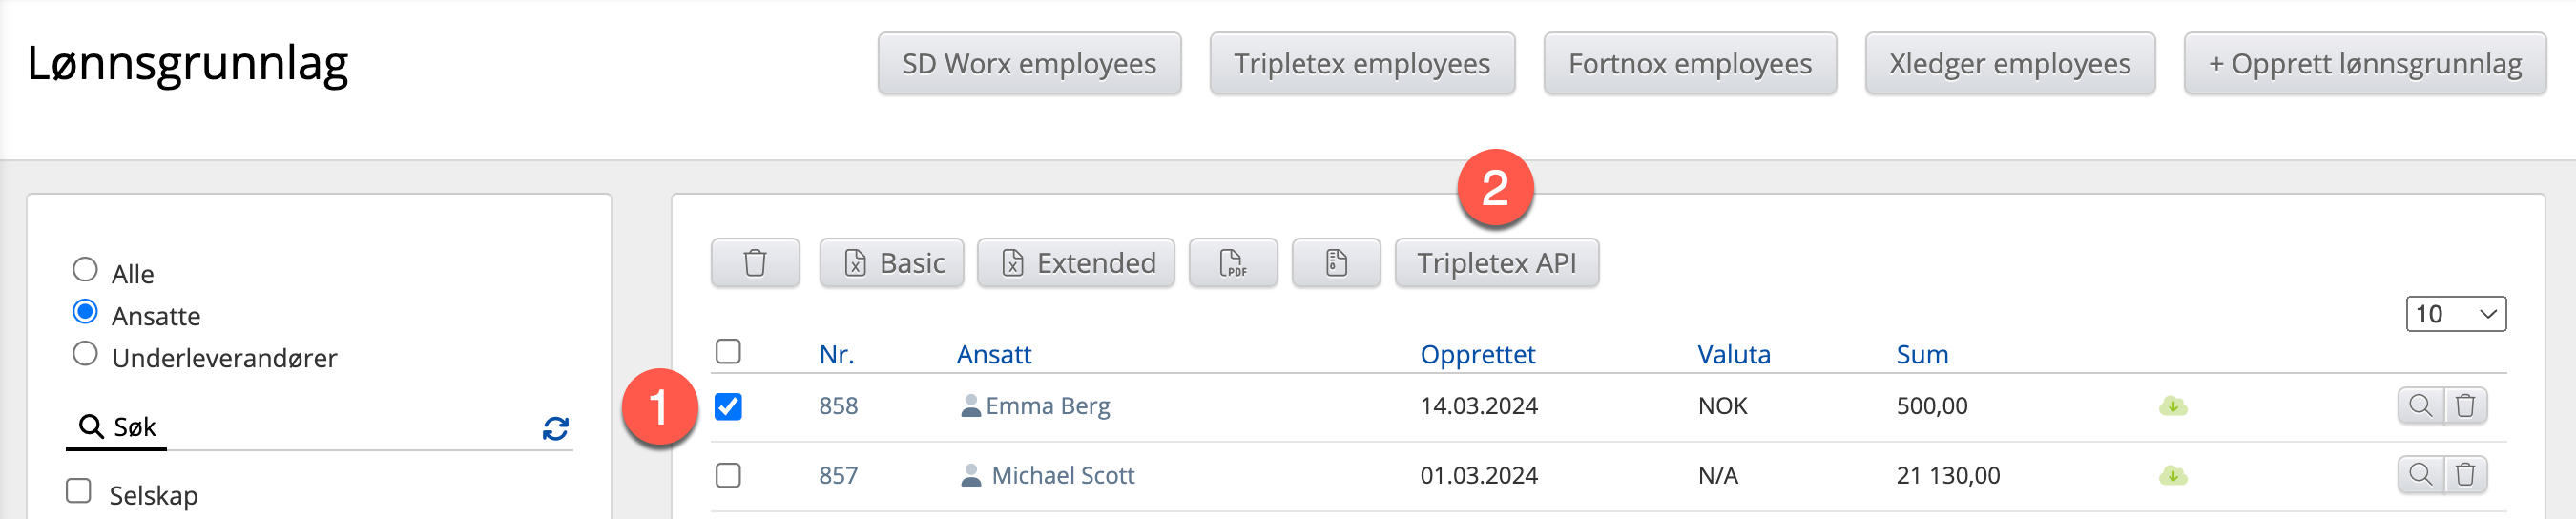Uncheck the checkbox for row 858
The width and height of the screenshot is (2576, 519).
(728, 407)
